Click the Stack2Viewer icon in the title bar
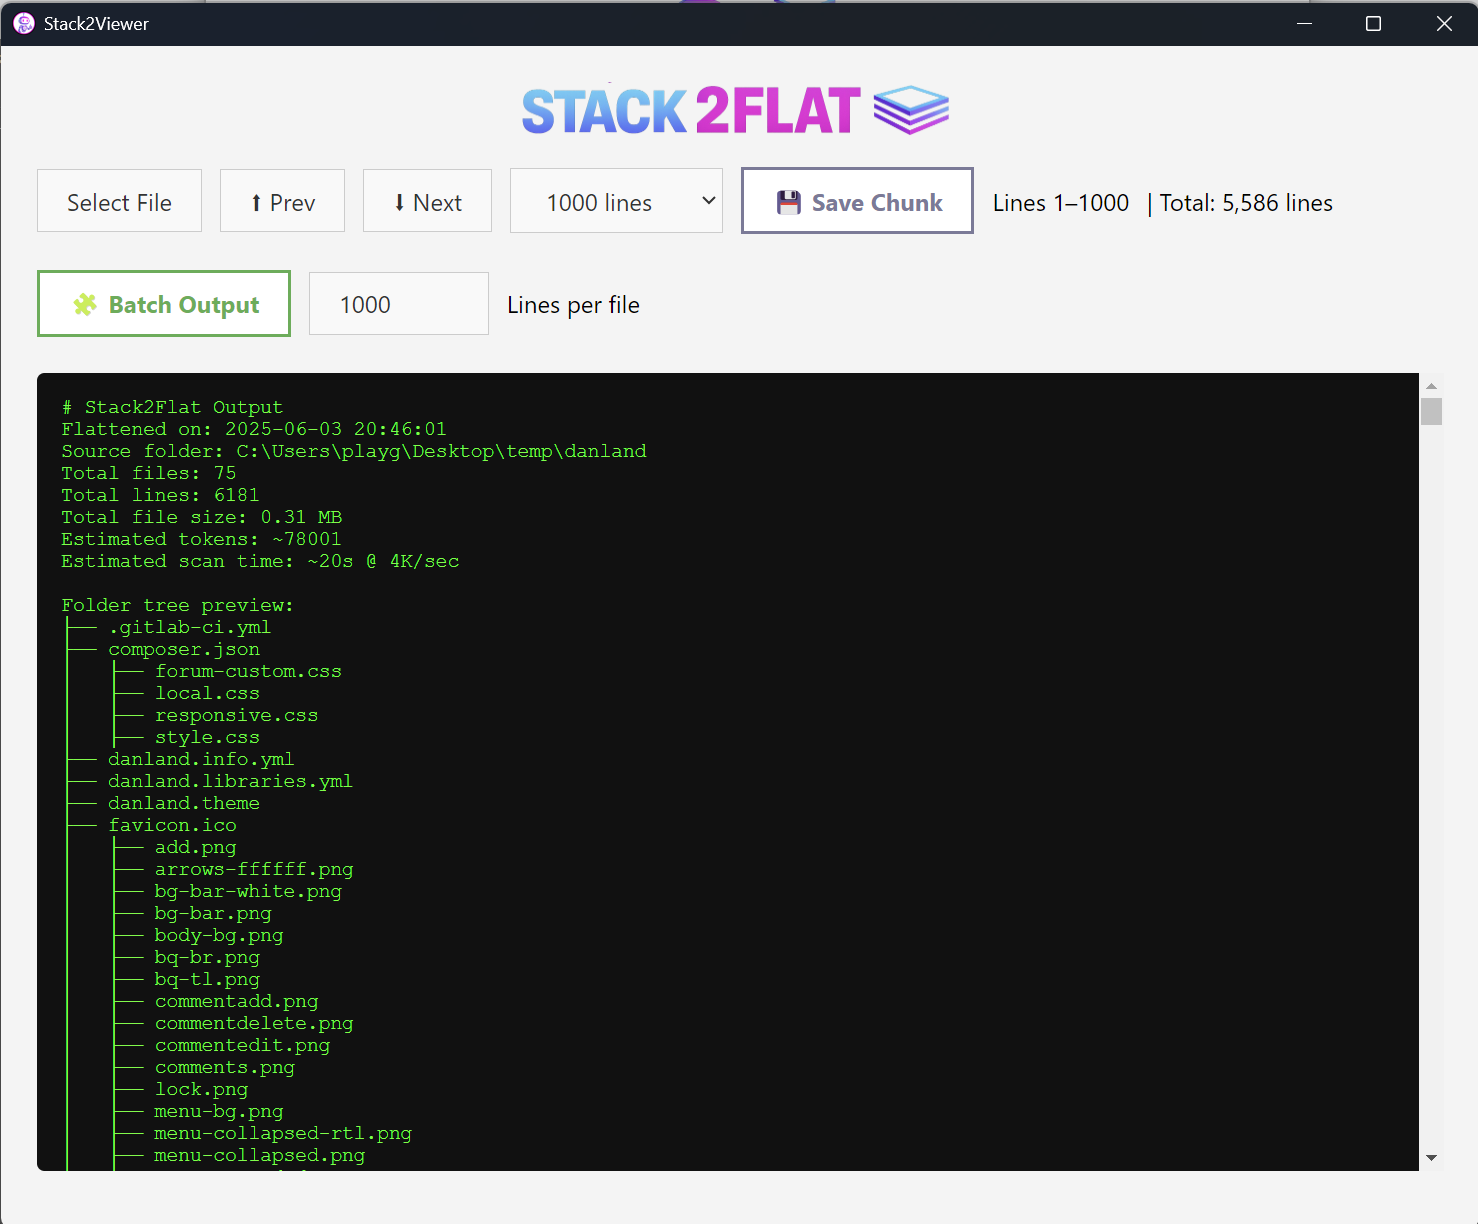1478x1224 pixels. point(23,22)
